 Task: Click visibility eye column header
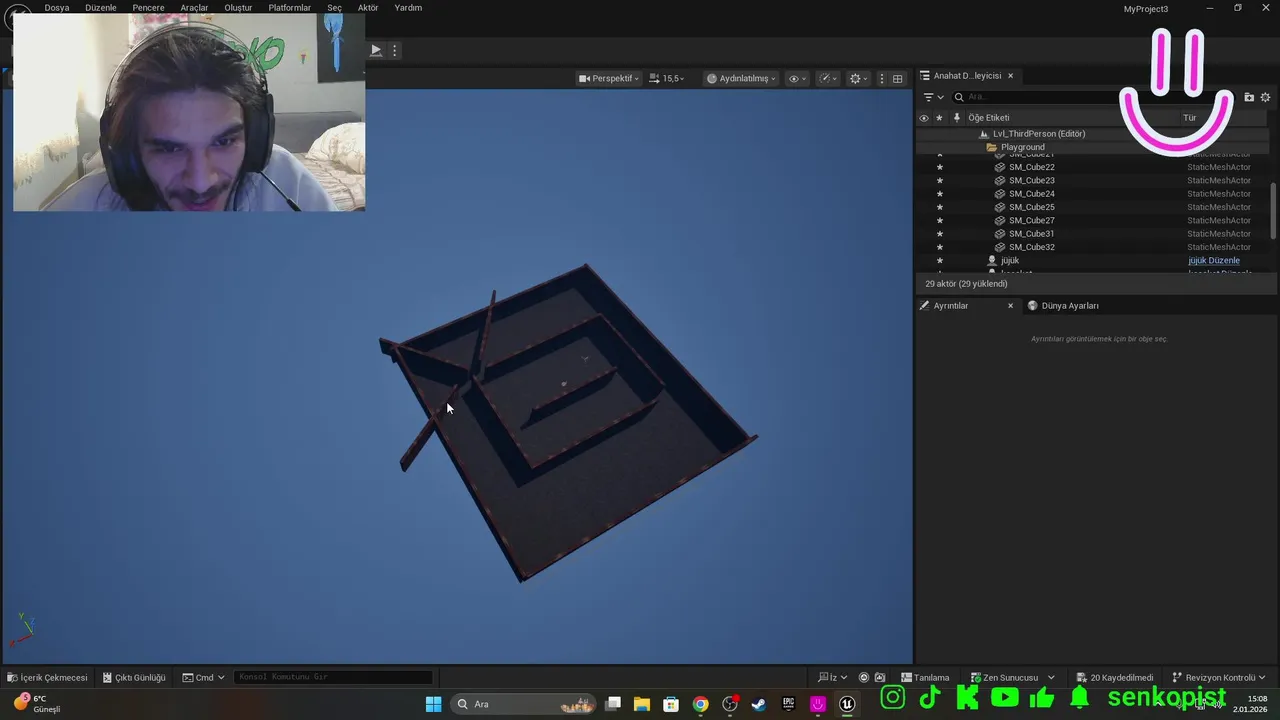click(x=923, y=118)
